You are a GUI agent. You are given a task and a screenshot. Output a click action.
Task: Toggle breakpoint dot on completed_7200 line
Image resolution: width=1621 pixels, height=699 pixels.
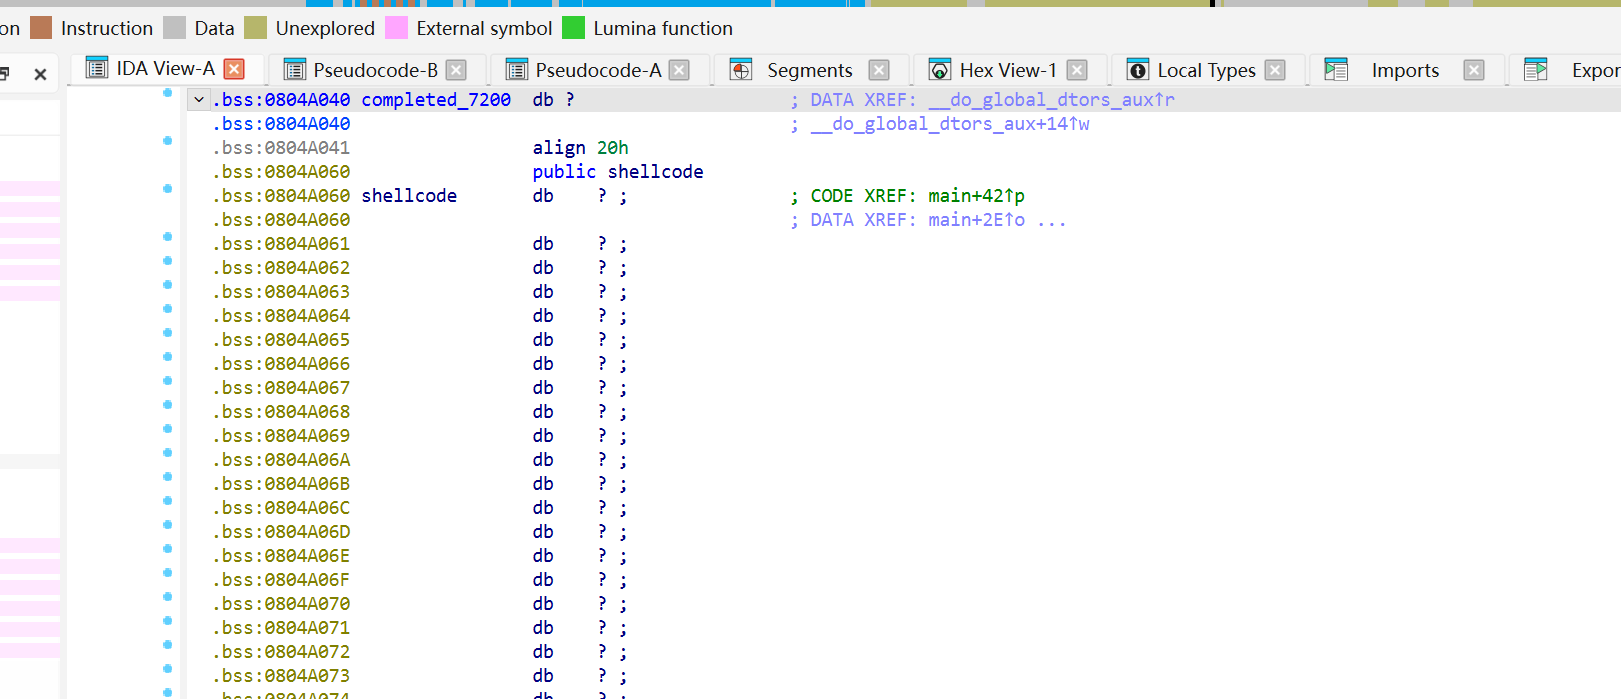[167, 93]
